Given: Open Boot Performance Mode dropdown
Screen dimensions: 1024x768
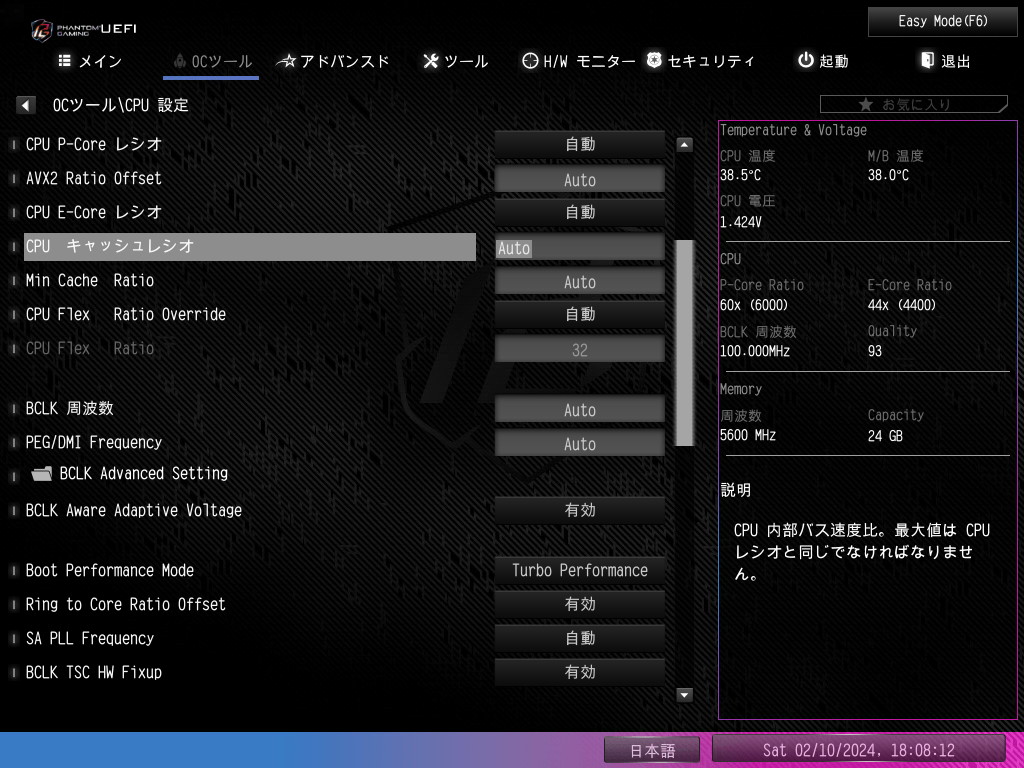Looking at the screenshot, I should click(x=580, y=570).
